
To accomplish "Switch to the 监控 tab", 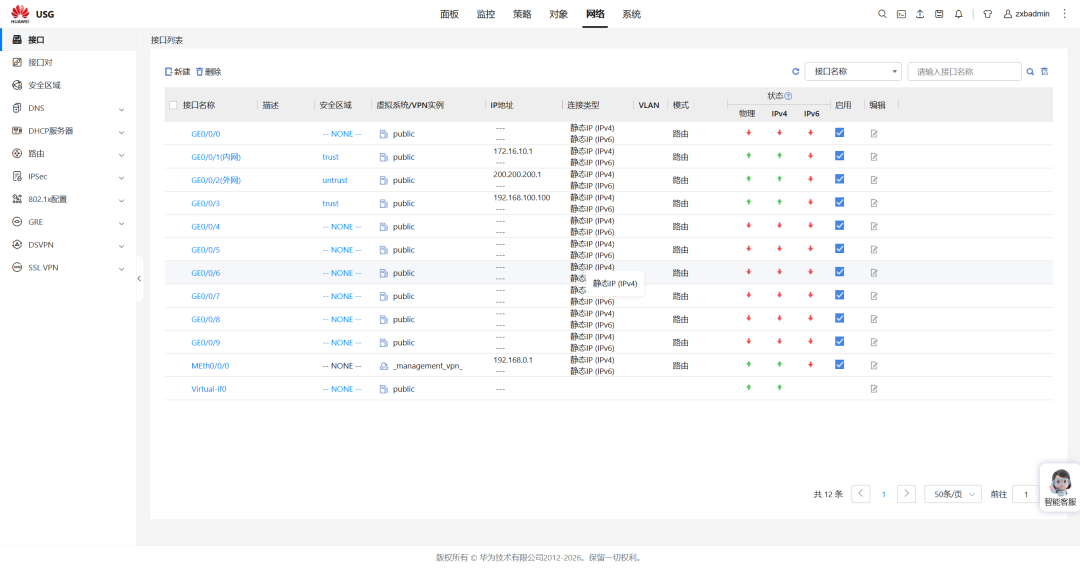I will pos(486,14).
